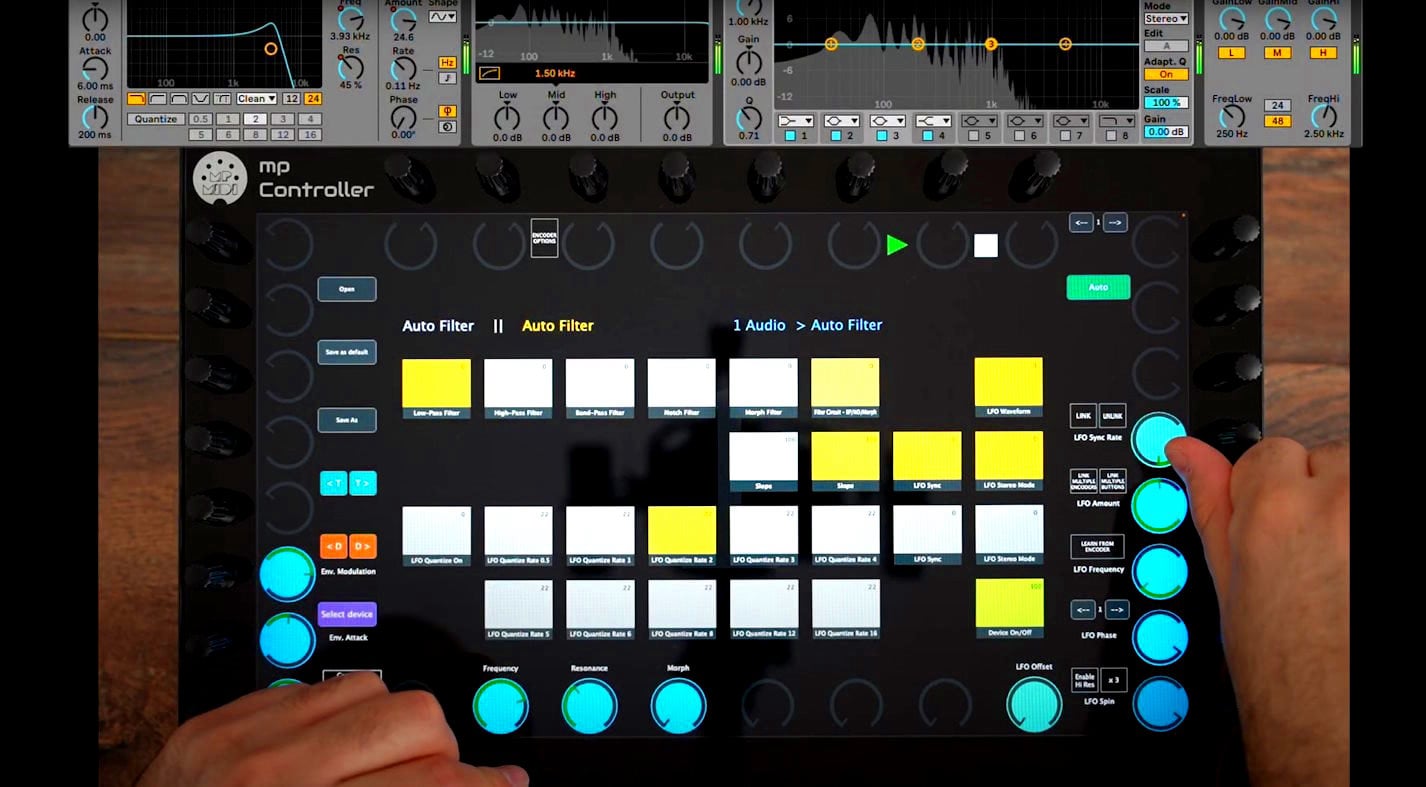Select notch filter shape icon in Ableton Auto Filter

(202, 98)
